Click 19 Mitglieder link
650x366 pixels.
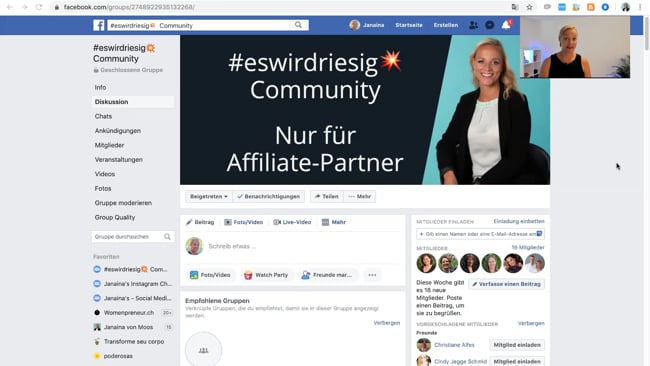(528, 247)
